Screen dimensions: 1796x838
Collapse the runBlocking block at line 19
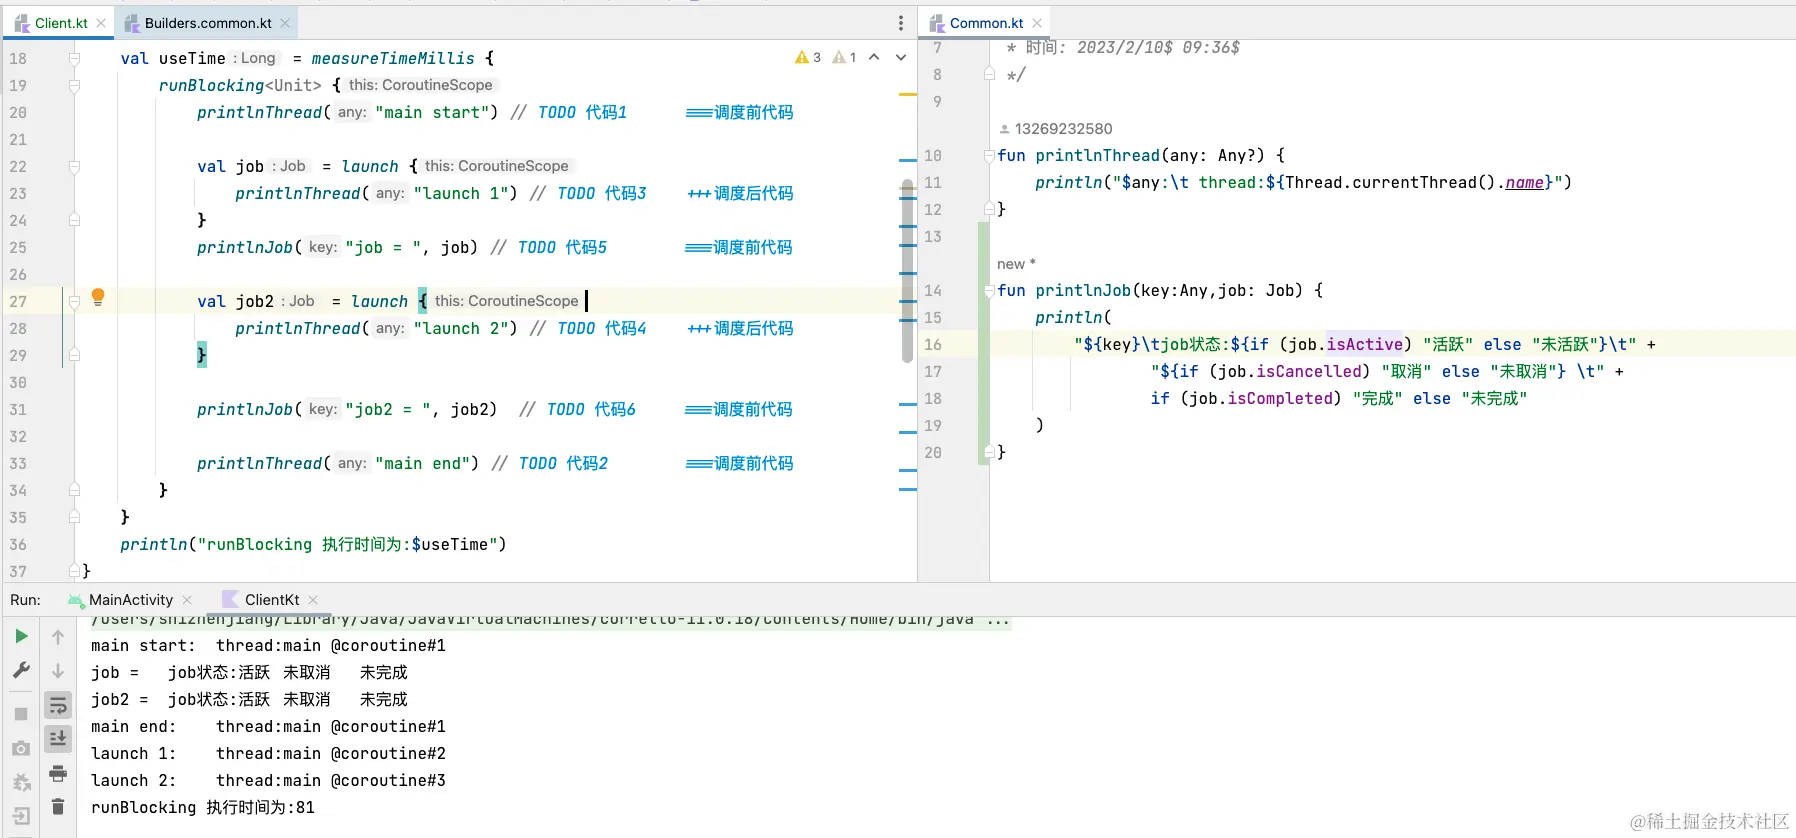coord(74,86)
